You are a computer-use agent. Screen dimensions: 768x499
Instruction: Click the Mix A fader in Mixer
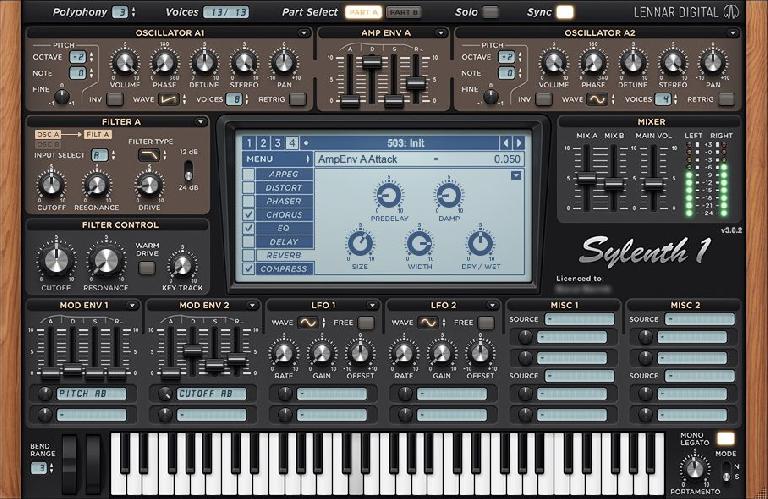tap(586, 178)
